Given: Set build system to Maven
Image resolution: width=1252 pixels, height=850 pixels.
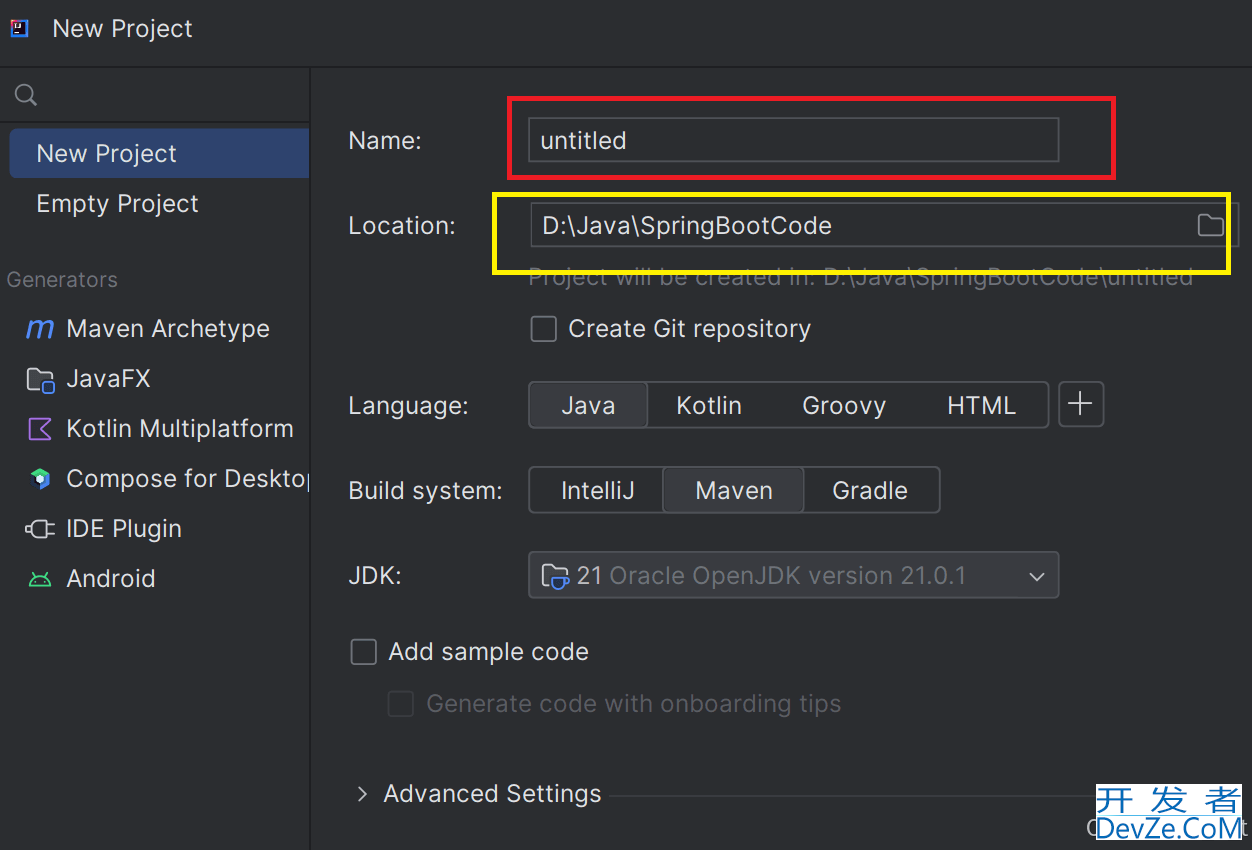Looking at the screenshot, I should [734, 490].
